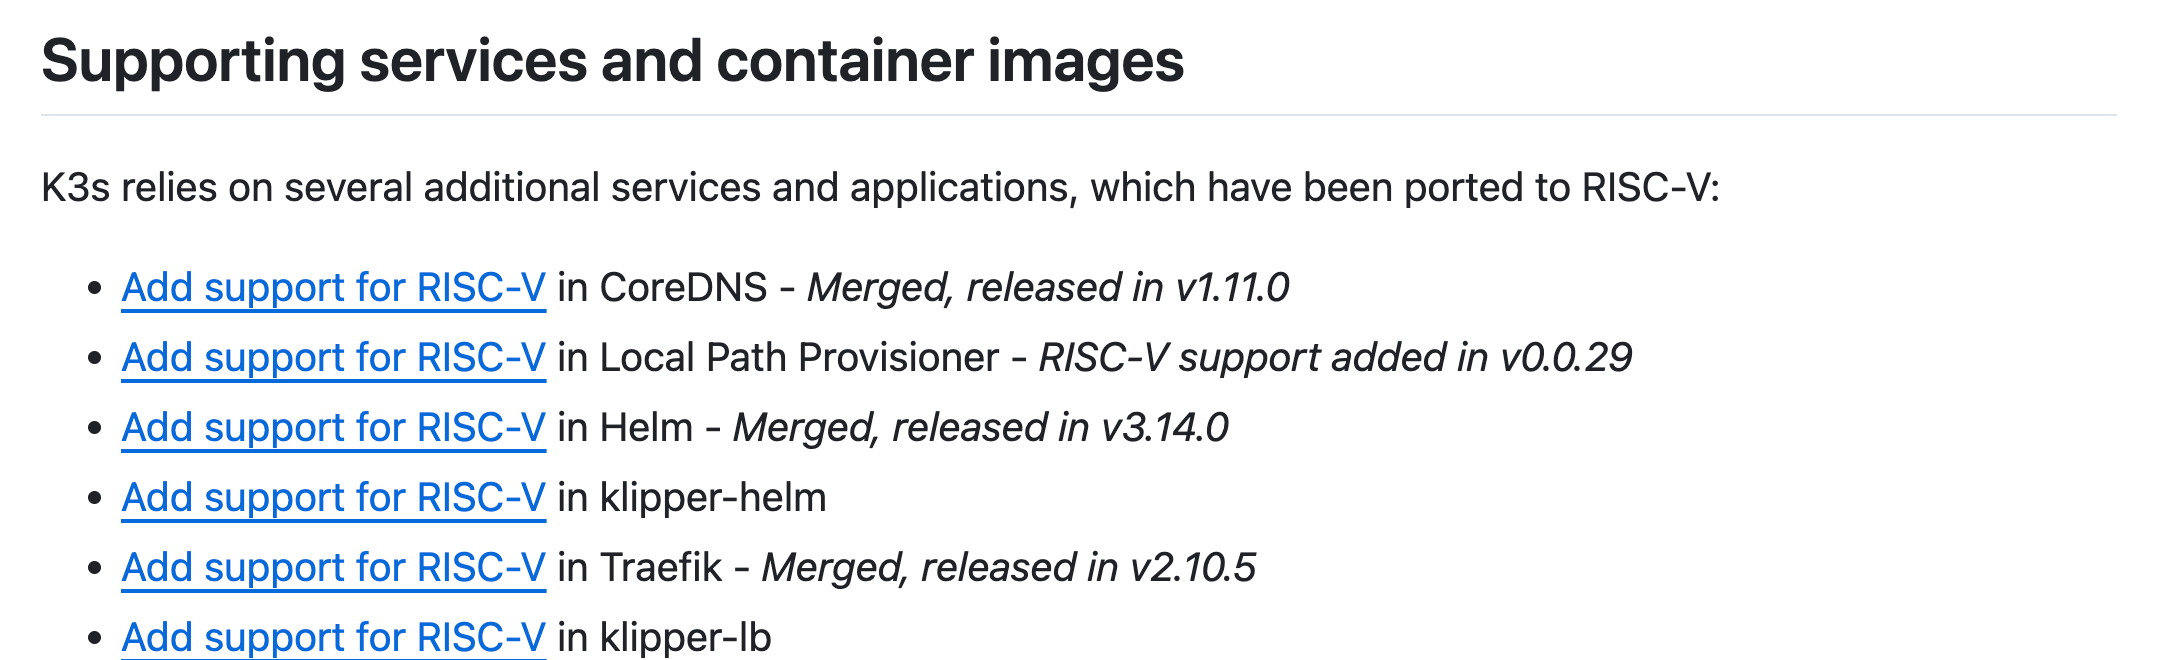Click the word 'CoreDNS' in the list

tap(683, 288)
